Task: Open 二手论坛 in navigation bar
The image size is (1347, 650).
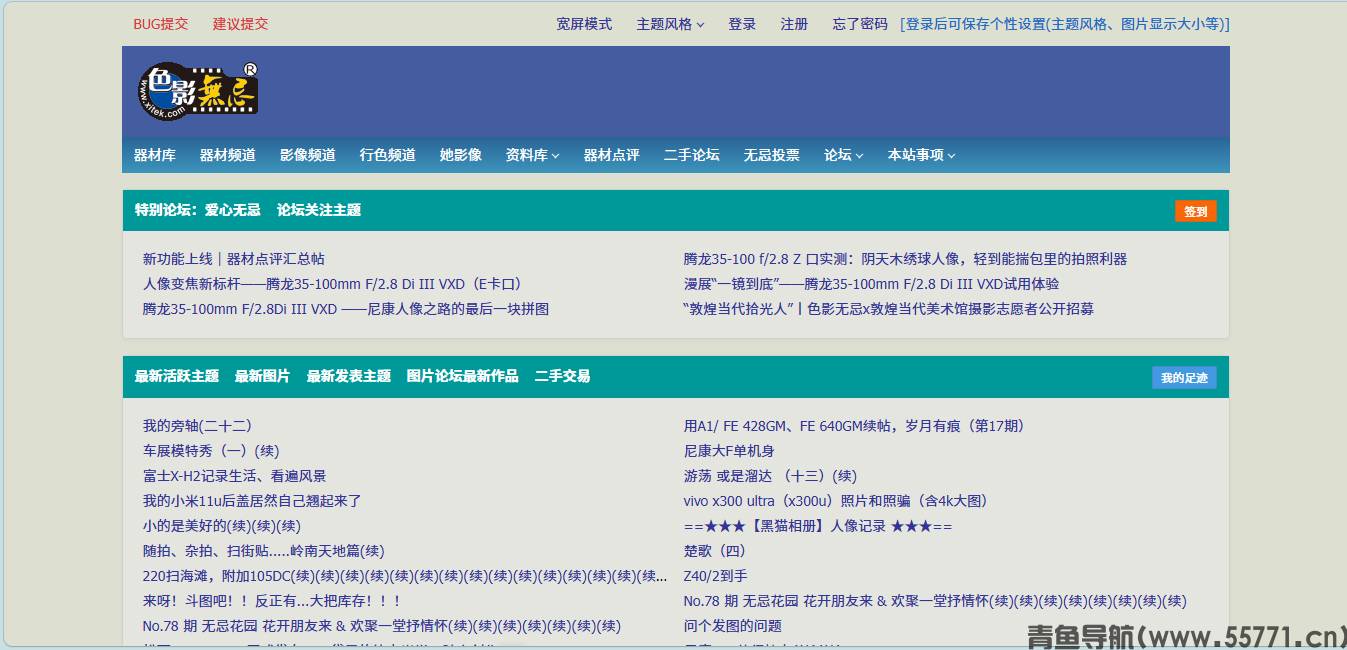Action: pyautogui.click(x=692, y=155)
